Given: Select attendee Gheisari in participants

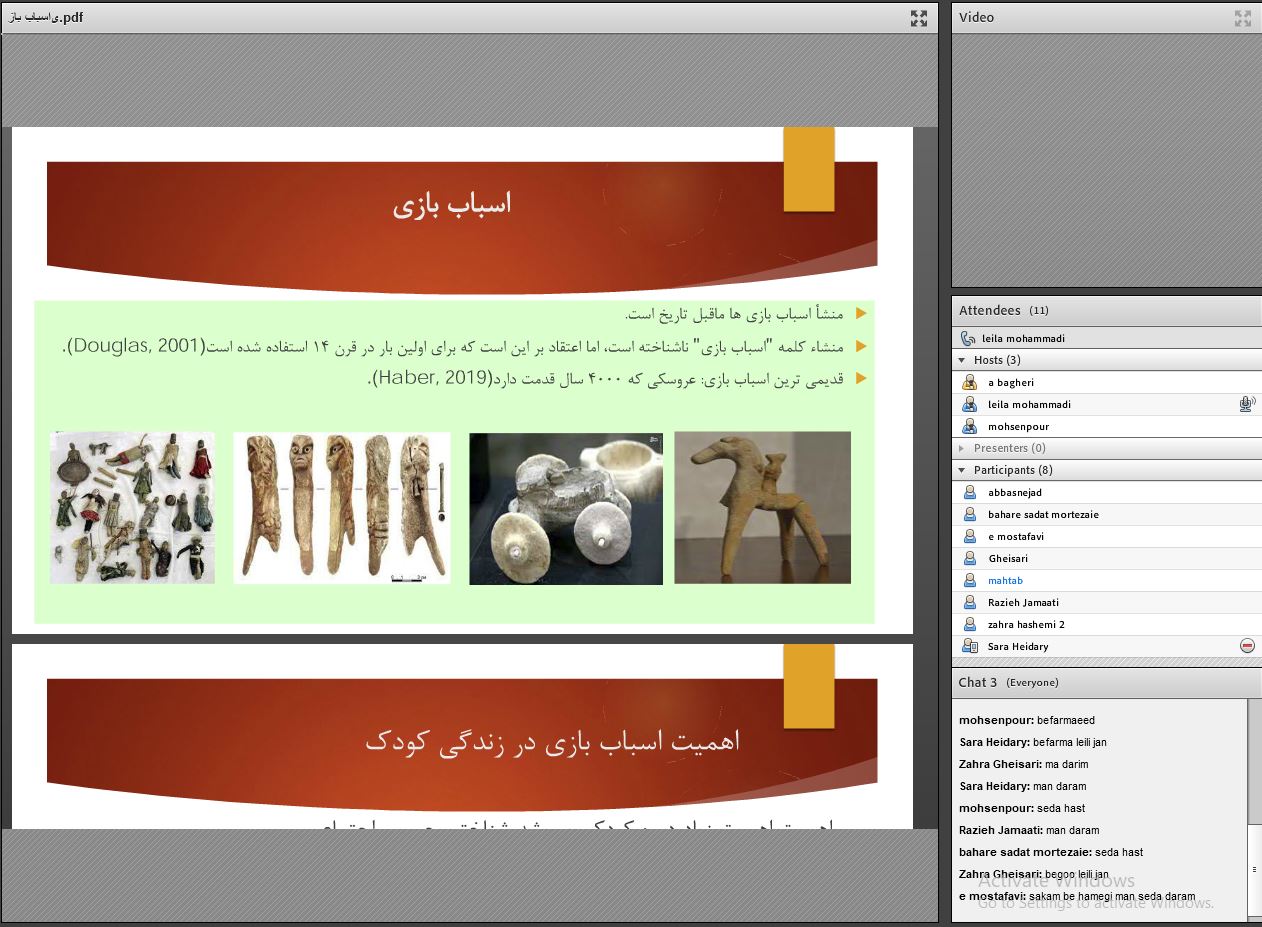Looking at the screenshot, I should (1106, 559).
